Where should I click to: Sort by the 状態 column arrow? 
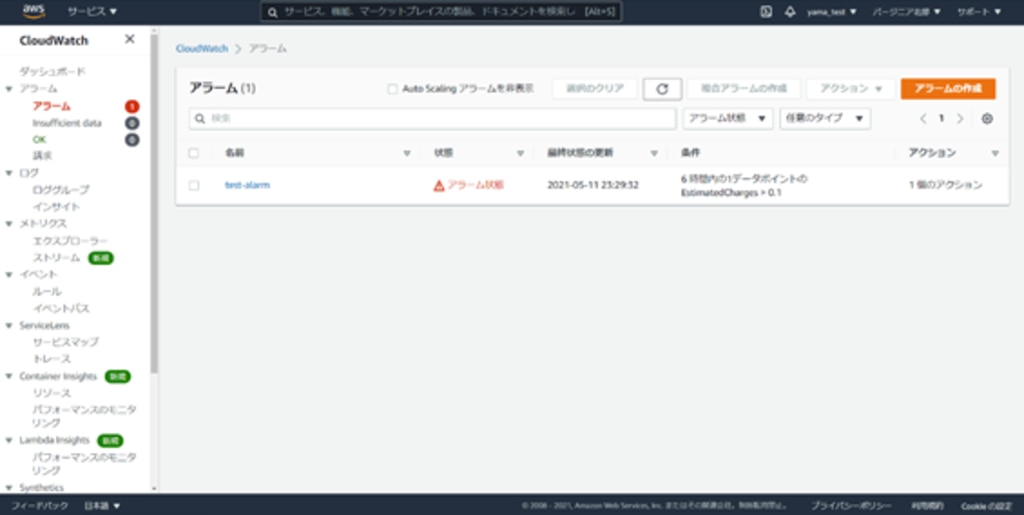pyautogui.click(x=520, y=153)
